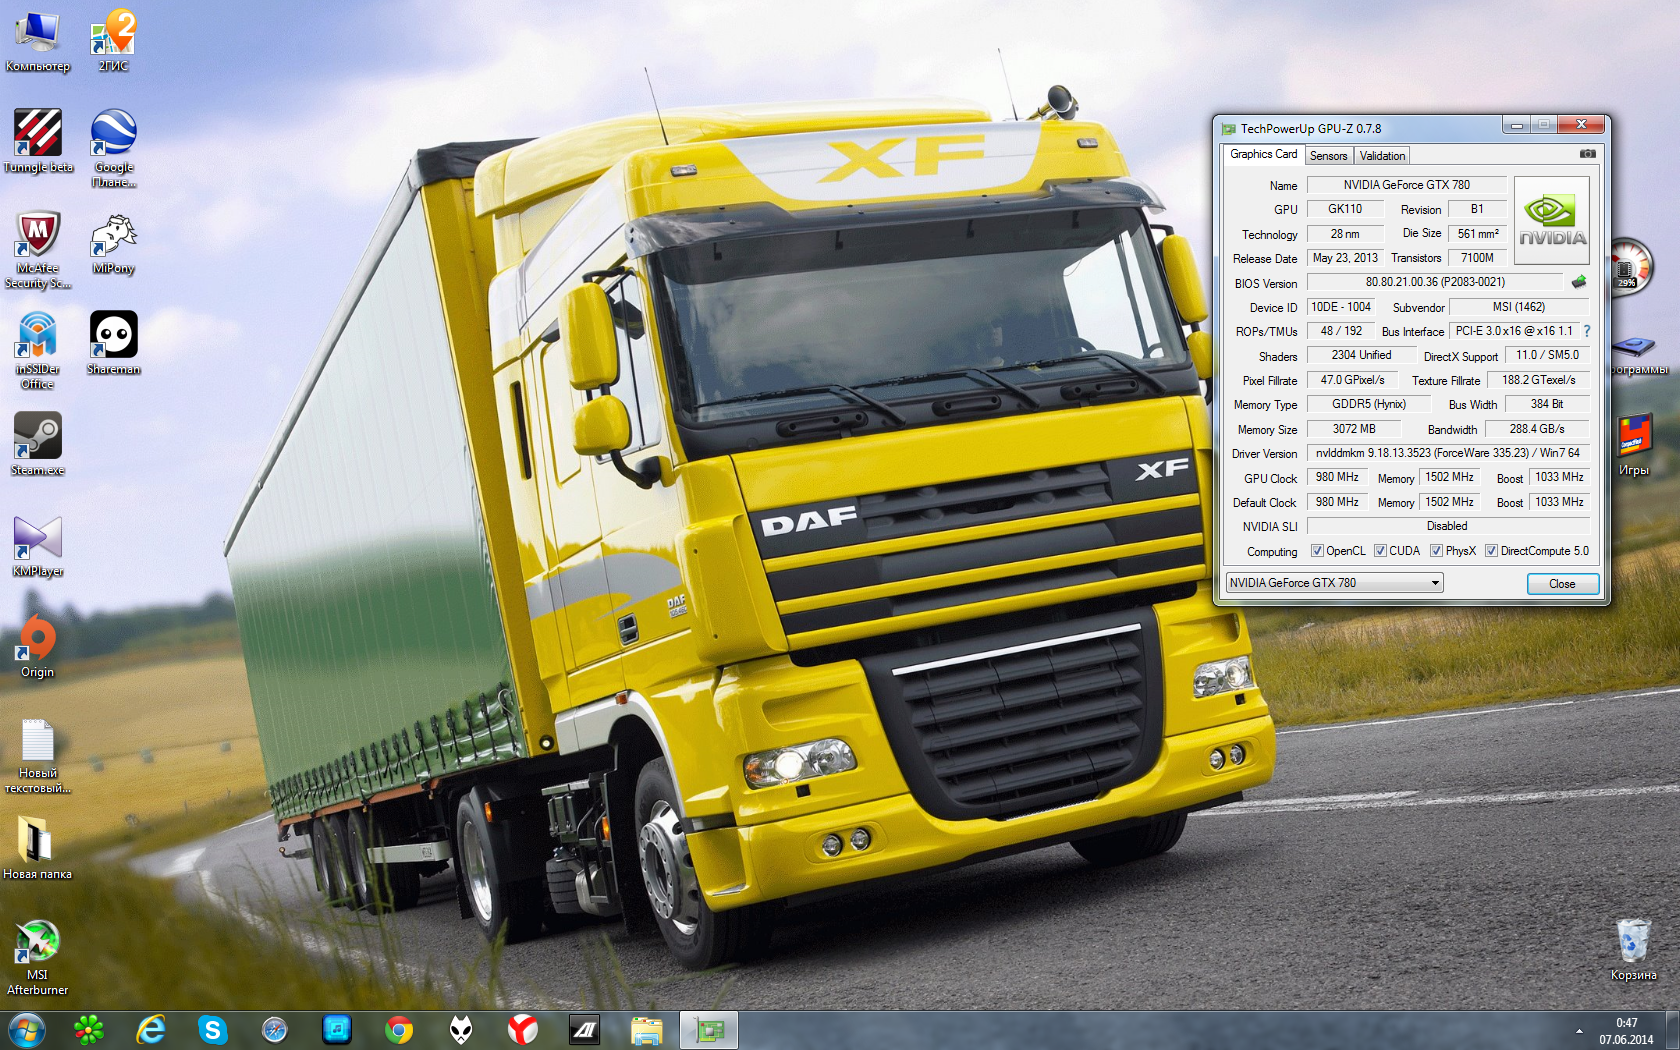Open foobar2000 from the taskbar
The height and width of the screenshot is (1050, 1680).
click(461, 1030)
